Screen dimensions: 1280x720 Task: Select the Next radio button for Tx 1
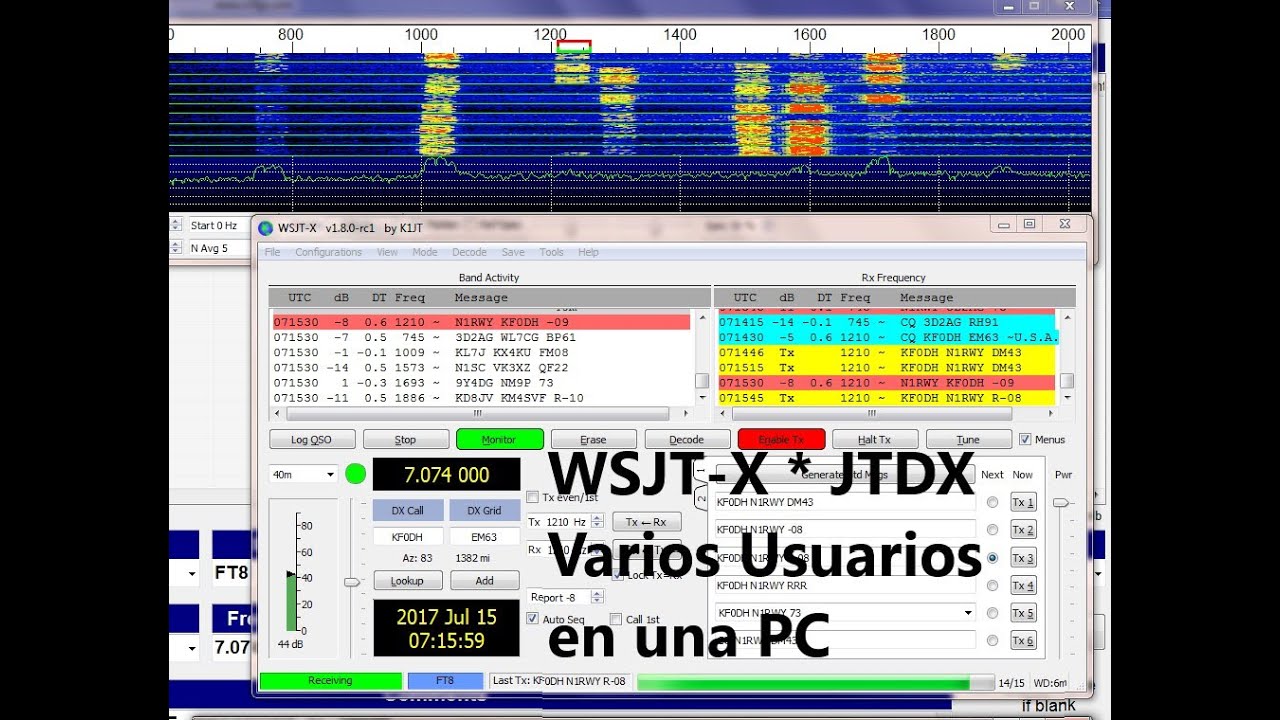(992, 502)
